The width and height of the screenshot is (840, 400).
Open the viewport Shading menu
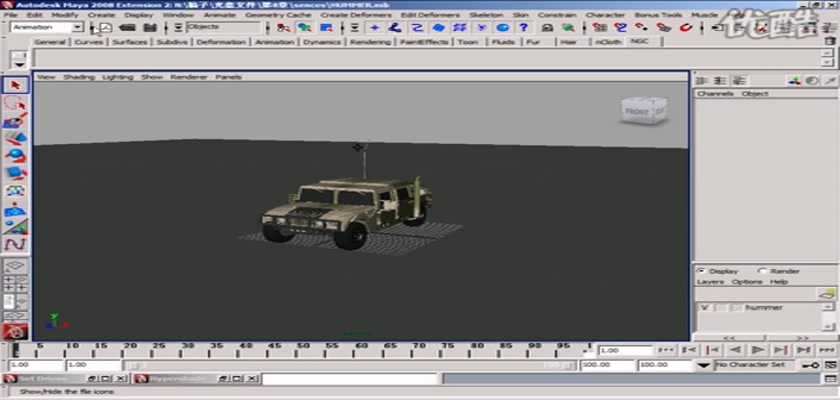coord(79,77)
